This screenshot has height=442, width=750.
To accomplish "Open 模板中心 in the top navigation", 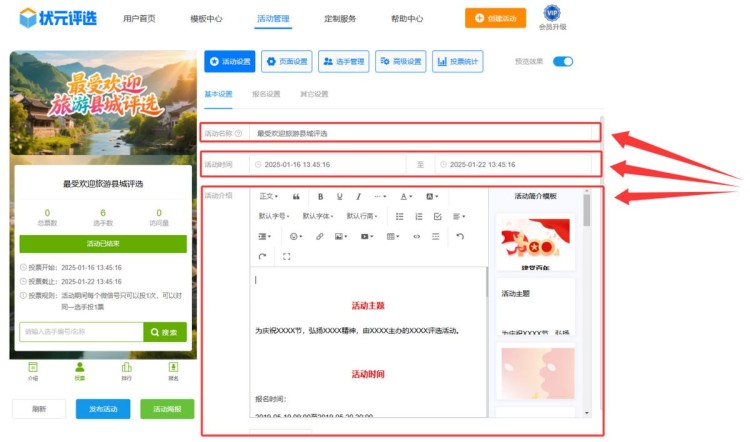I will 206,19.
